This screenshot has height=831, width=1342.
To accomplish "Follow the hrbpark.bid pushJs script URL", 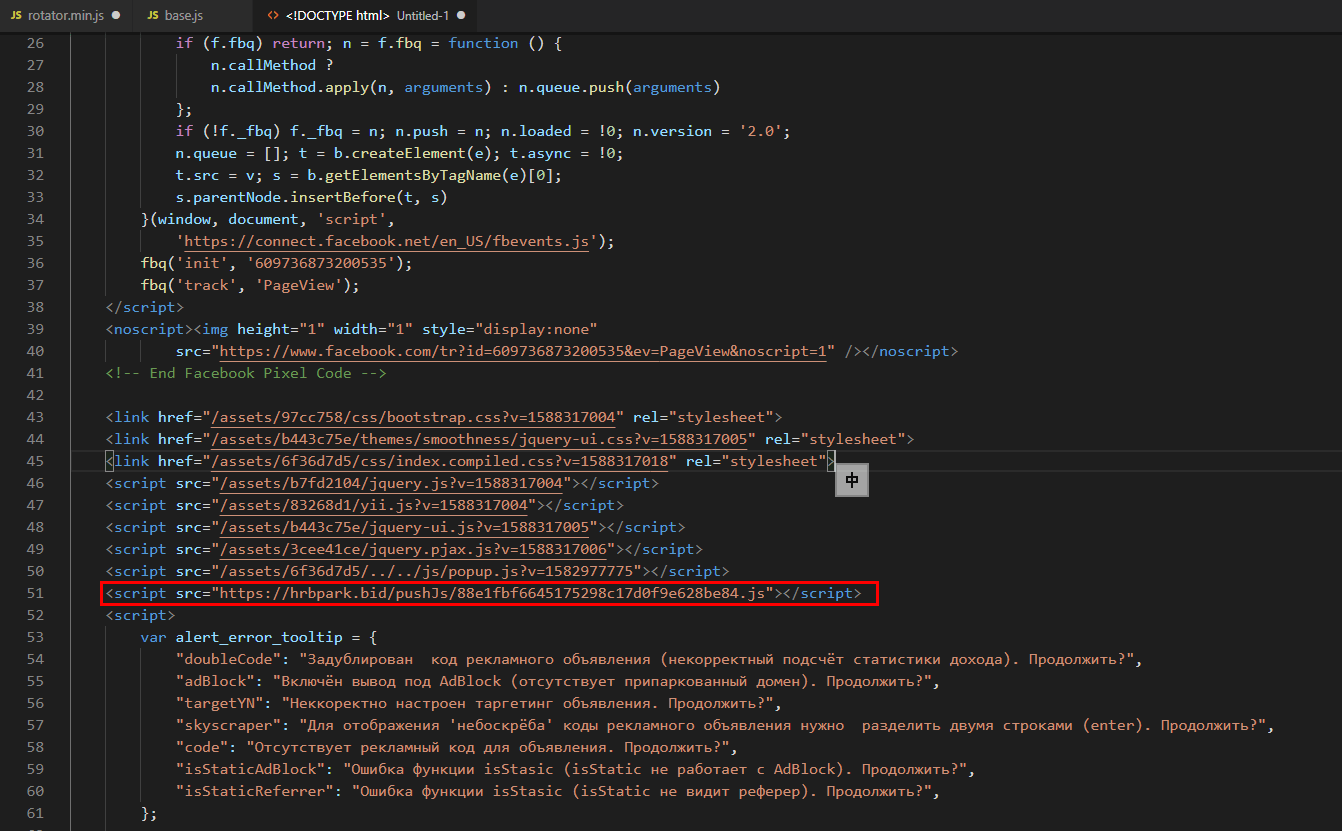I will [x=492, y=593].
